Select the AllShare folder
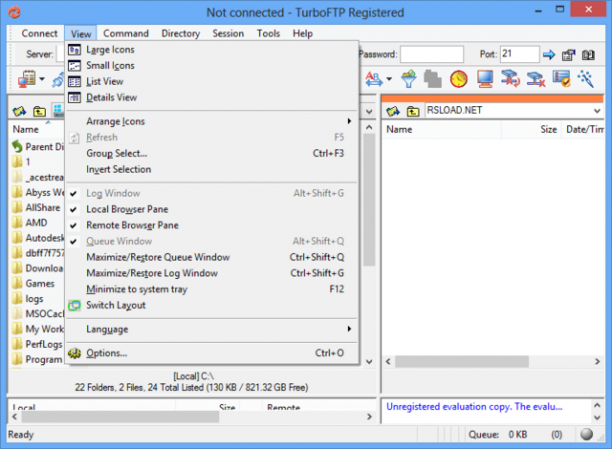This screenshot has height=449, width=612. (x=36, y=208)
